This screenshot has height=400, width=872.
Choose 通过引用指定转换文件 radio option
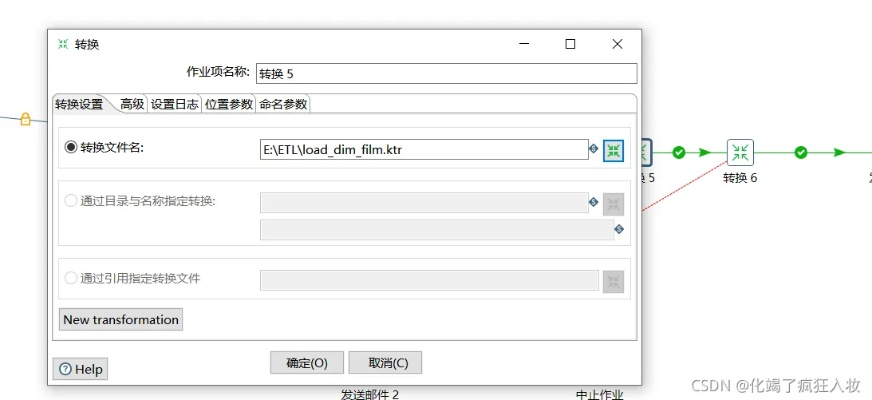pyautogui.click(x=71, y=278)
